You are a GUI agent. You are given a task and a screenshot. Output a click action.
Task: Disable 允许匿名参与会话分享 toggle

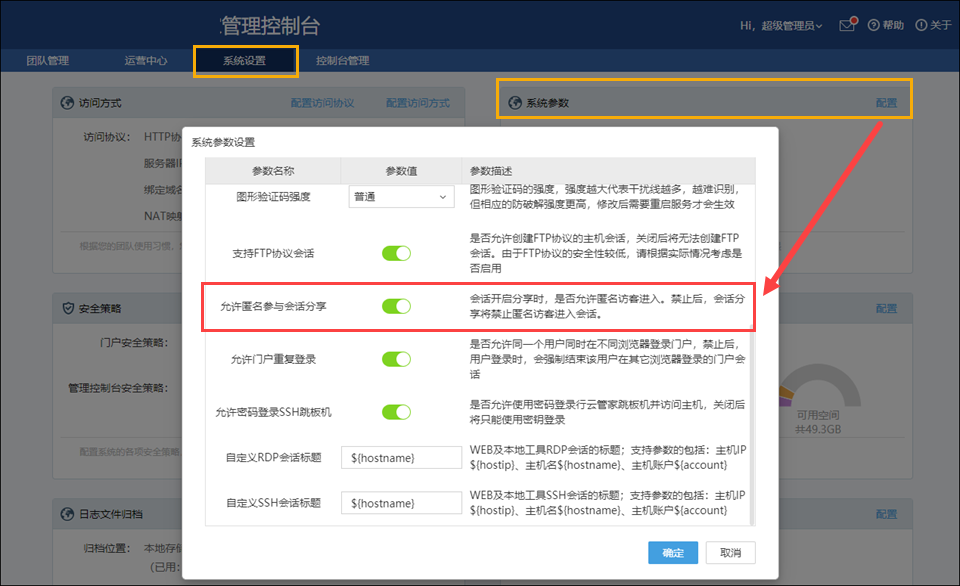tap(396, 306)
